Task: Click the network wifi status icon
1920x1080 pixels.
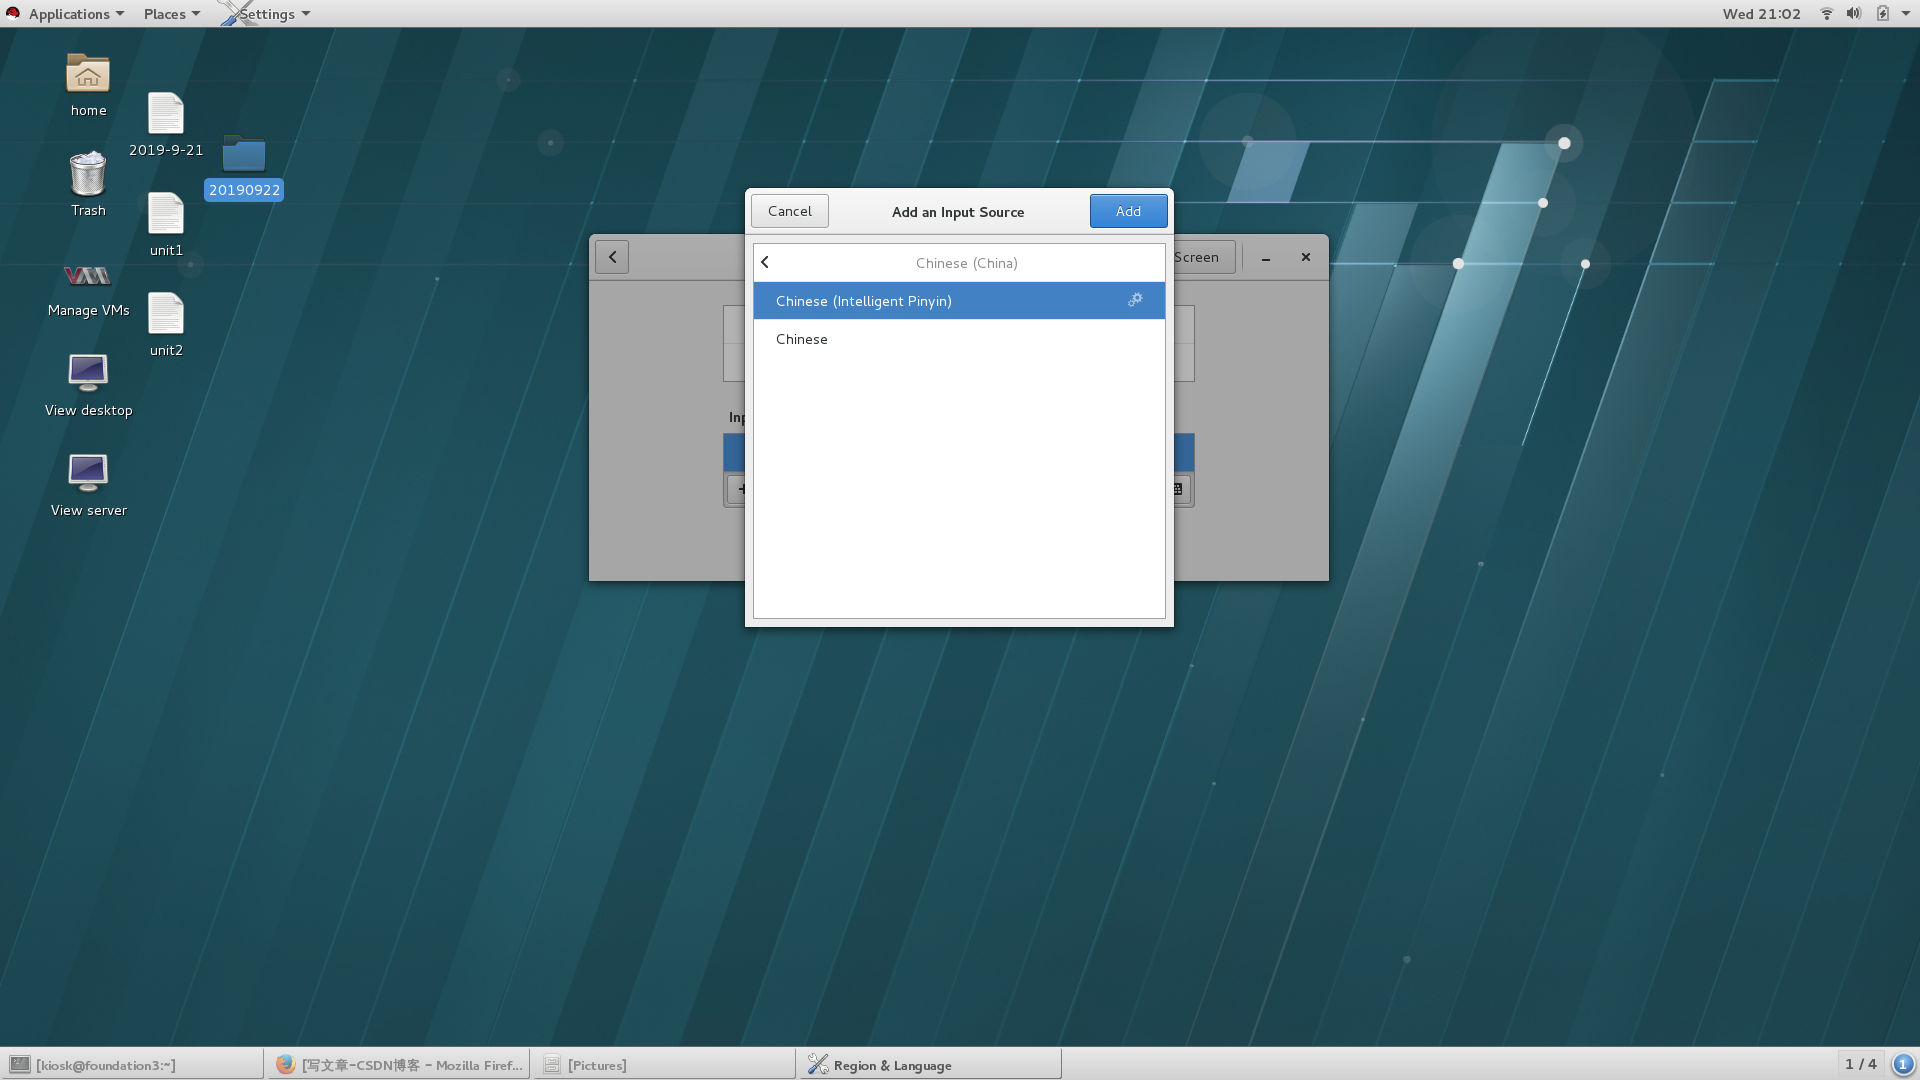Action: tap(1826, 13)
